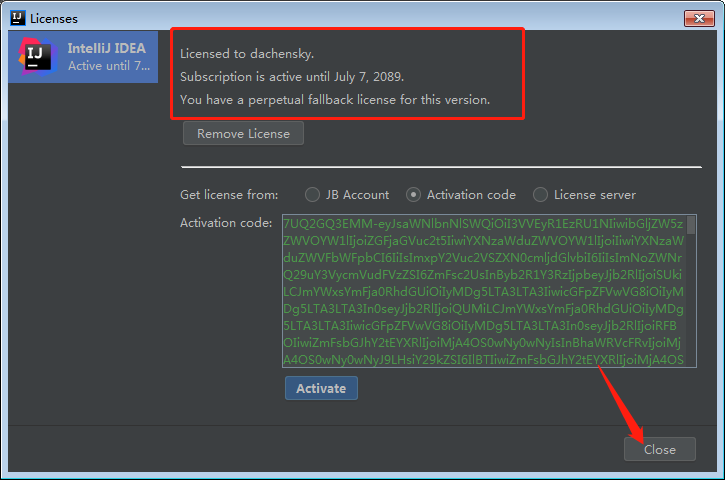The width and height of the screenshot is (725, 480).
Task: Select IntelliJ IDEA entry in product list
Action: point(83,57)
